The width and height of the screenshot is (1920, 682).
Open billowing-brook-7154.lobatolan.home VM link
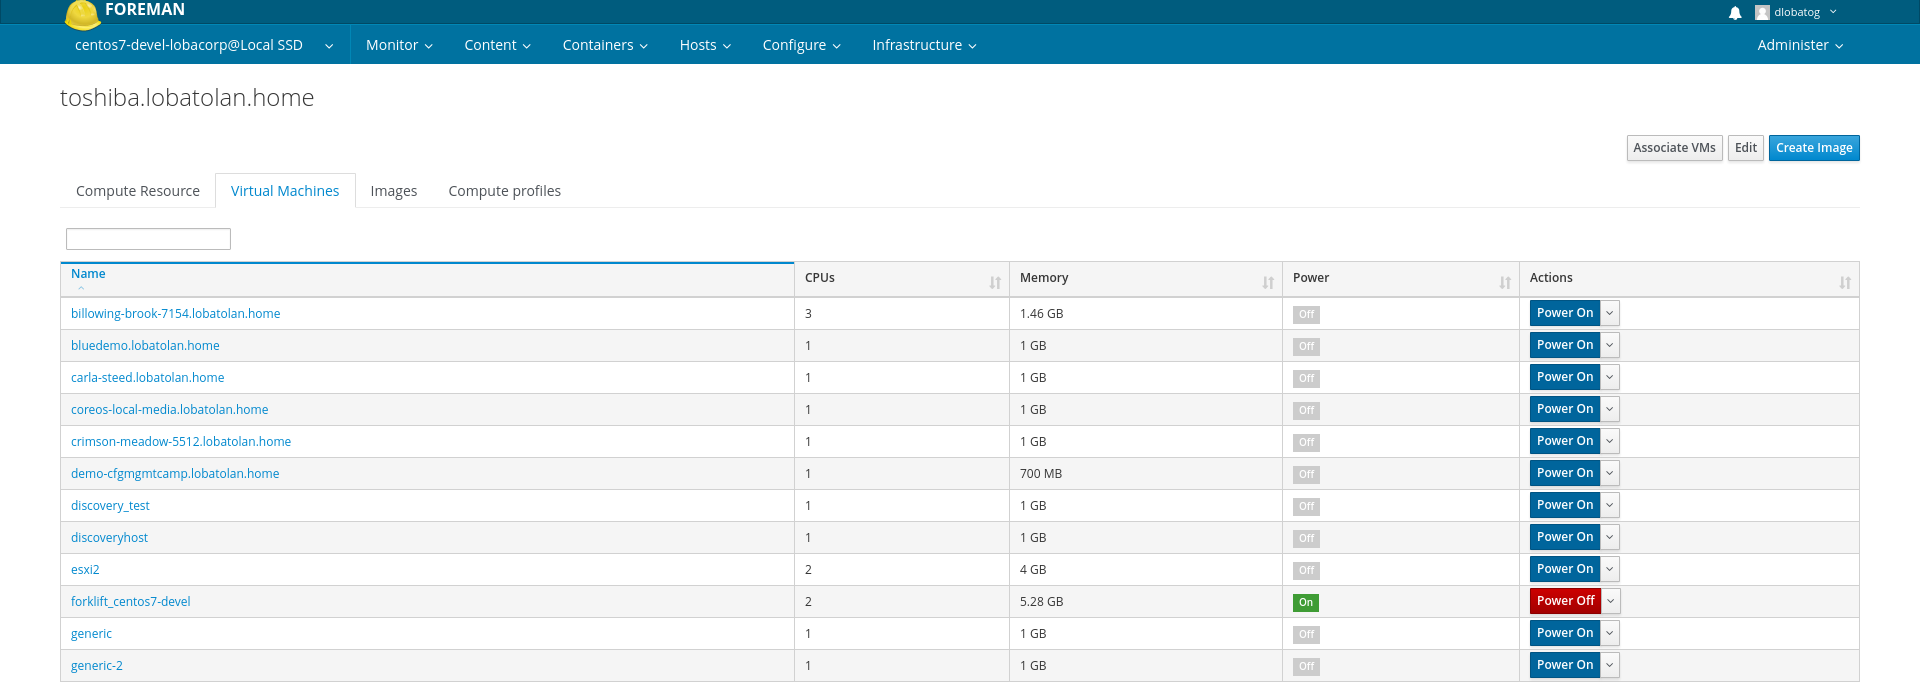click(175, 314)
